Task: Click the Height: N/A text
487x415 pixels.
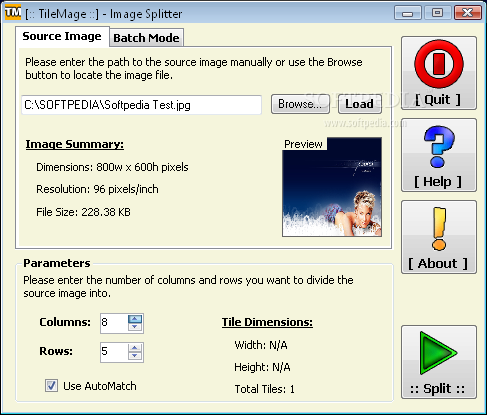Action: click(262, 367)
